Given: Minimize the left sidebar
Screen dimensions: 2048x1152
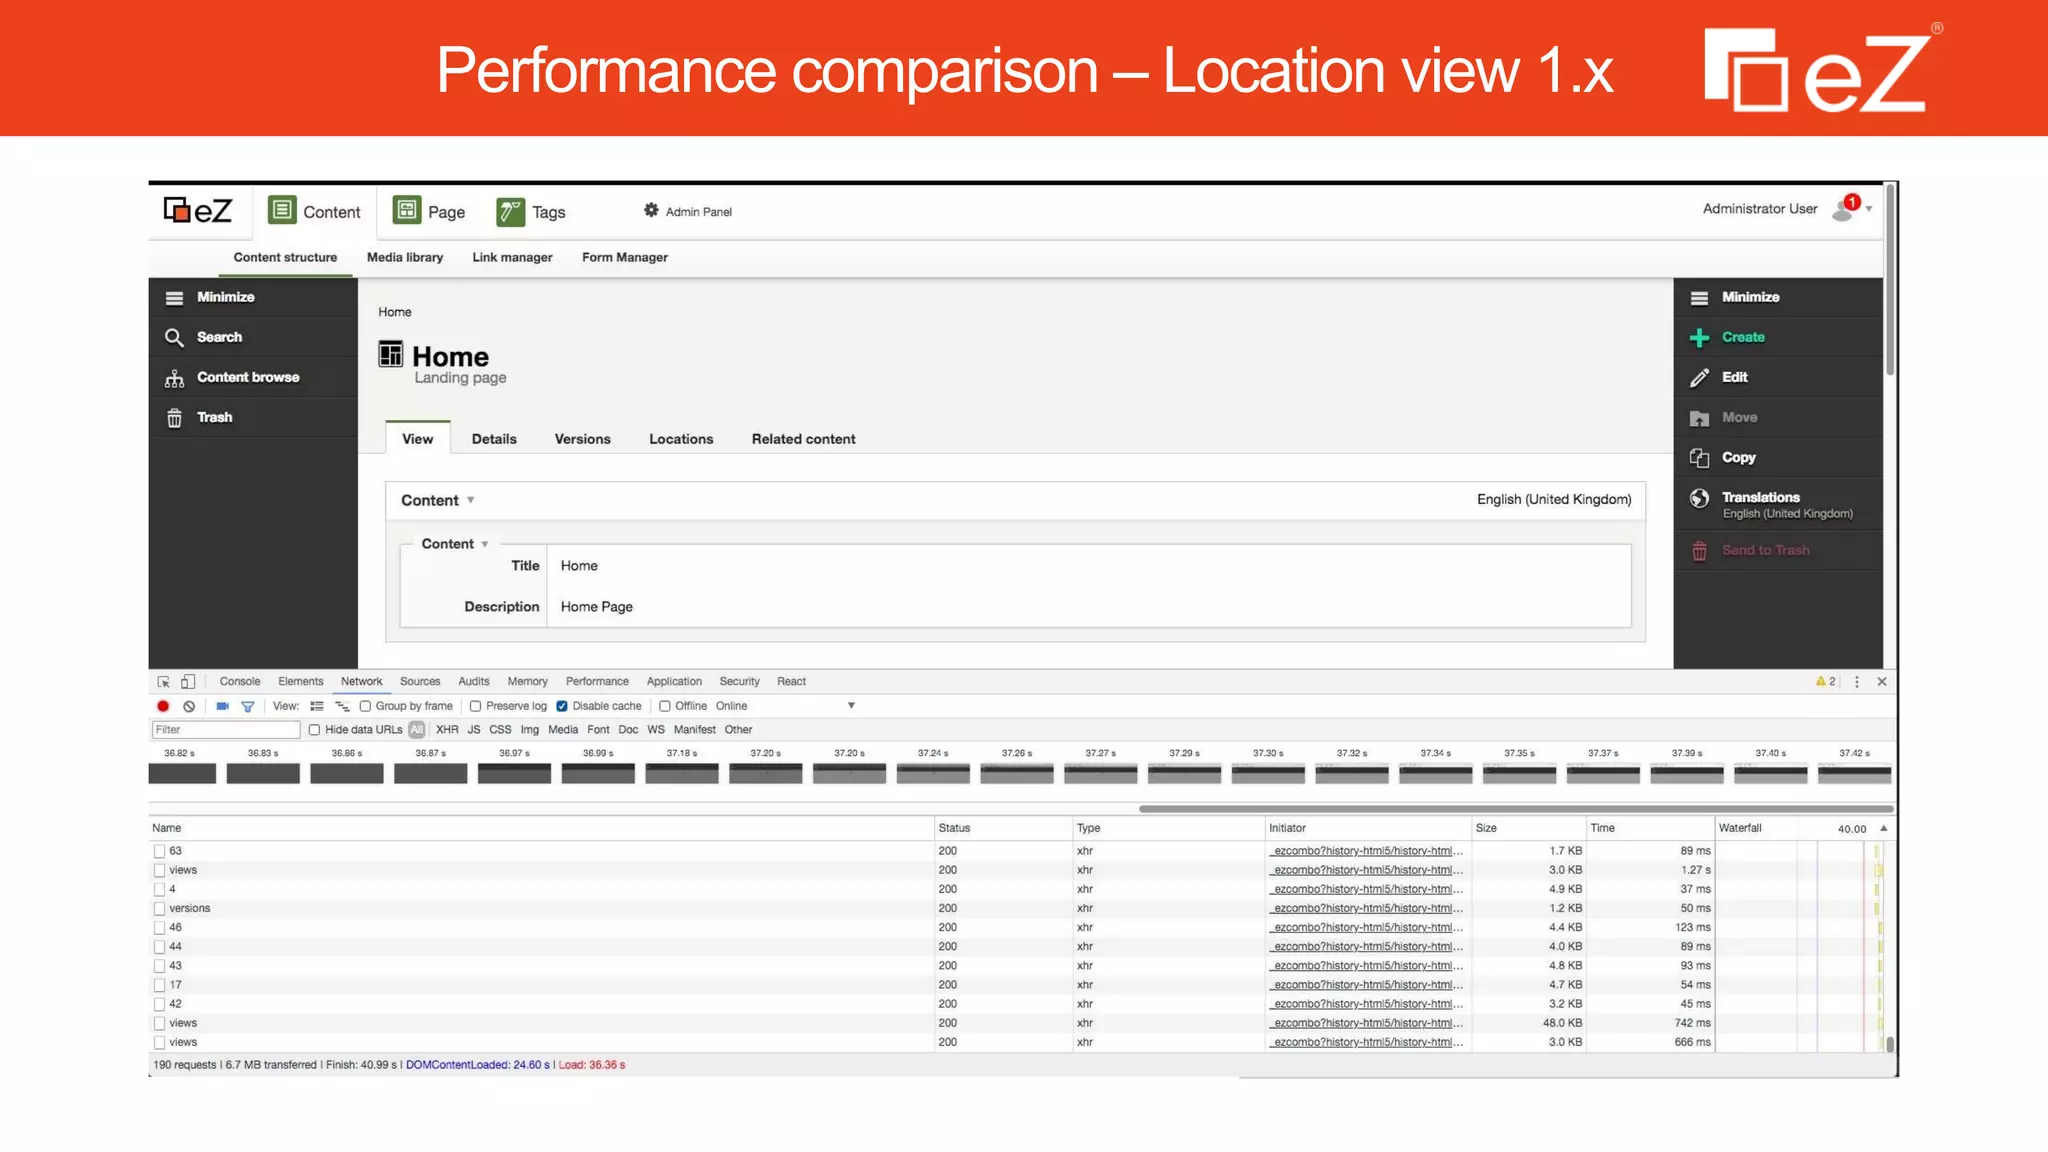Looking at the screenshot, I should (174, 298).
